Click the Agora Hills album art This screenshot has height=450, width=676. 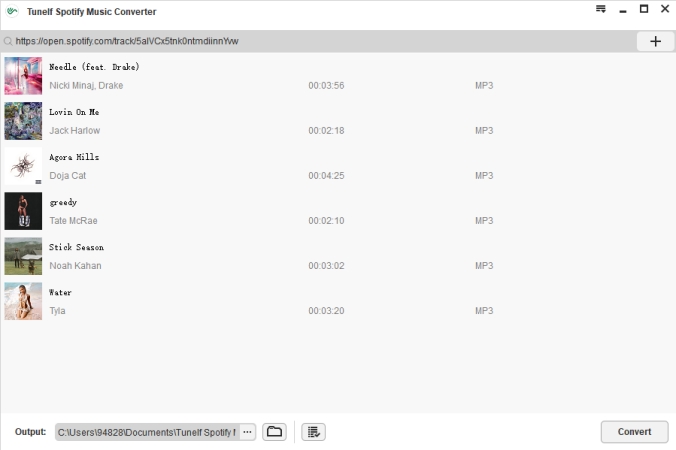tap(23, 166)
